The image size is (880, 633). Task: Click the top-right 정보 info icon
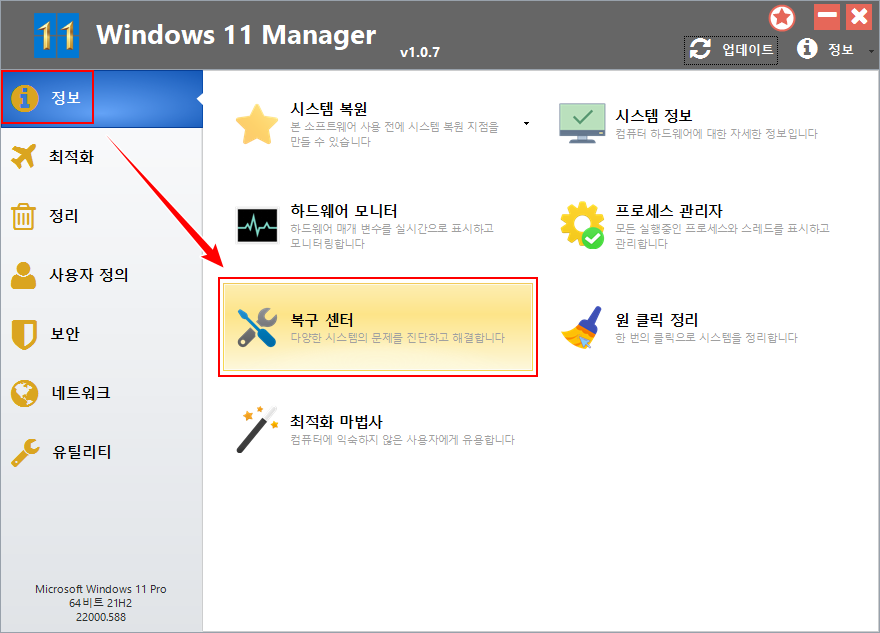pos(807,49)
